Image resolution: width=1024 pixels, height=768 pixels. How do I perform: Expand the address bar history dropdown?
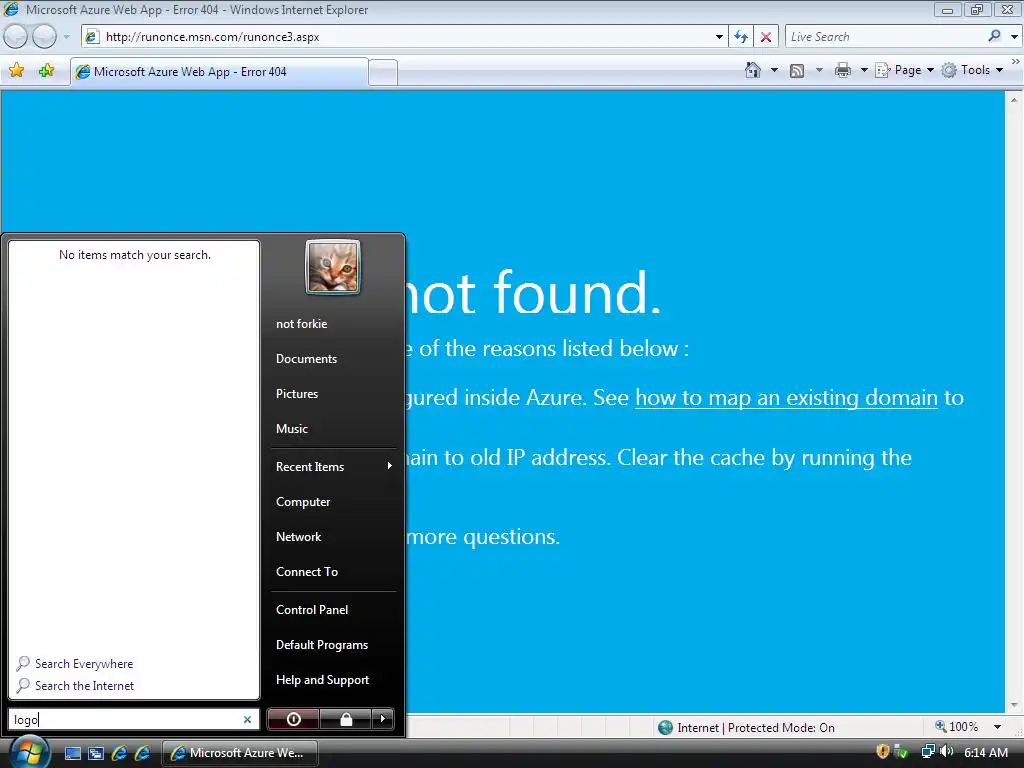tap(719, 37)
